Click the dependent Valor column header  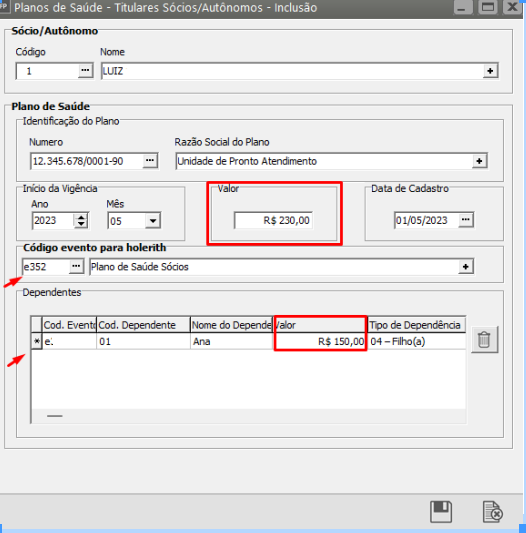pos(320,325)
